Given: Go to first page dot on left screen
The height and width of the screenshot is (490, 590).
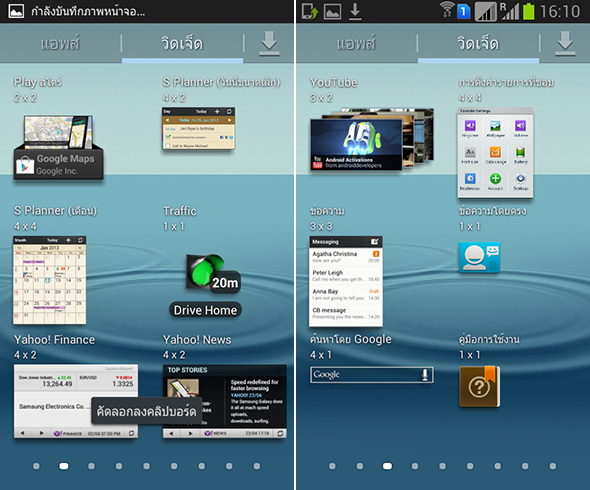Looking at the screenshot, I should (x=36, y=466).
